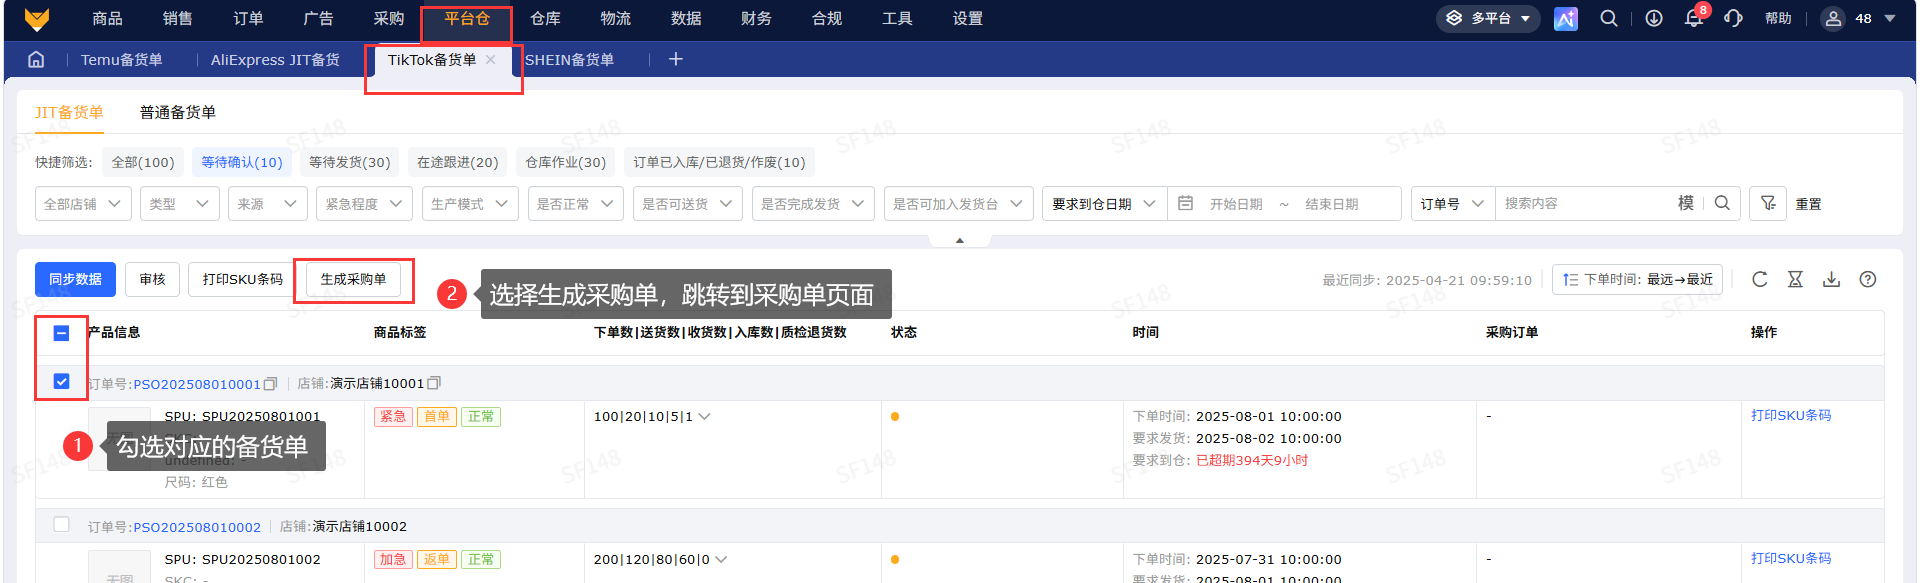
Task: Toggle fuzzy match 模 in search box
Action: click(1686, 203)
